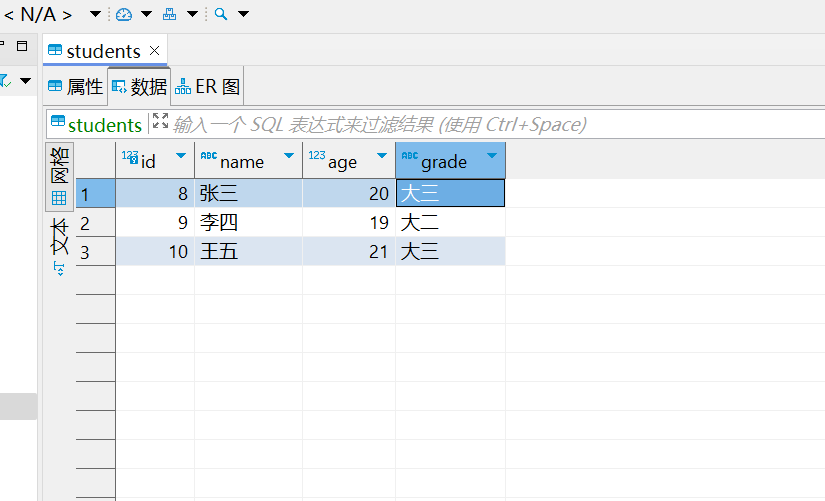Screen dimensions: 825x501
Task: Click the search magnifier toolbar icon
Action: 221,14
